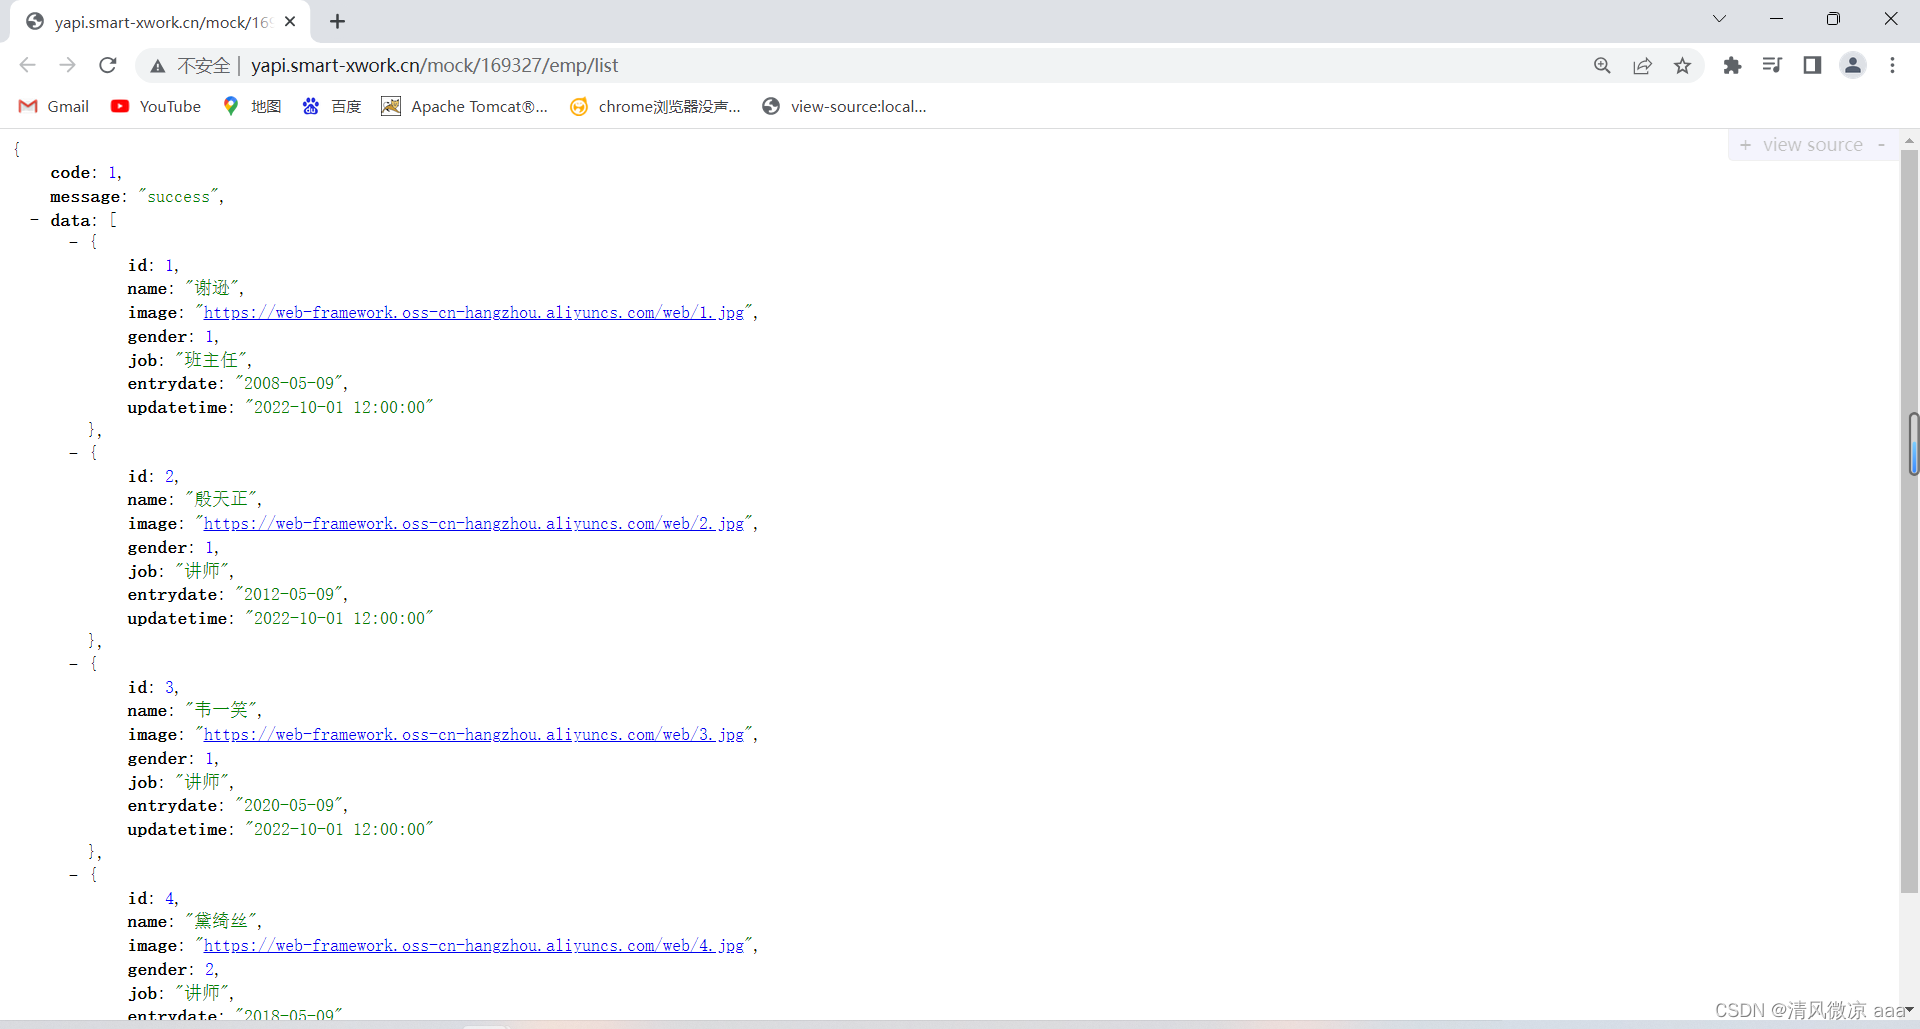The width and height of the screenshot is (1920, 1029).
Task: Click the name value "黛绮丝"
Action: pos(221,922)
